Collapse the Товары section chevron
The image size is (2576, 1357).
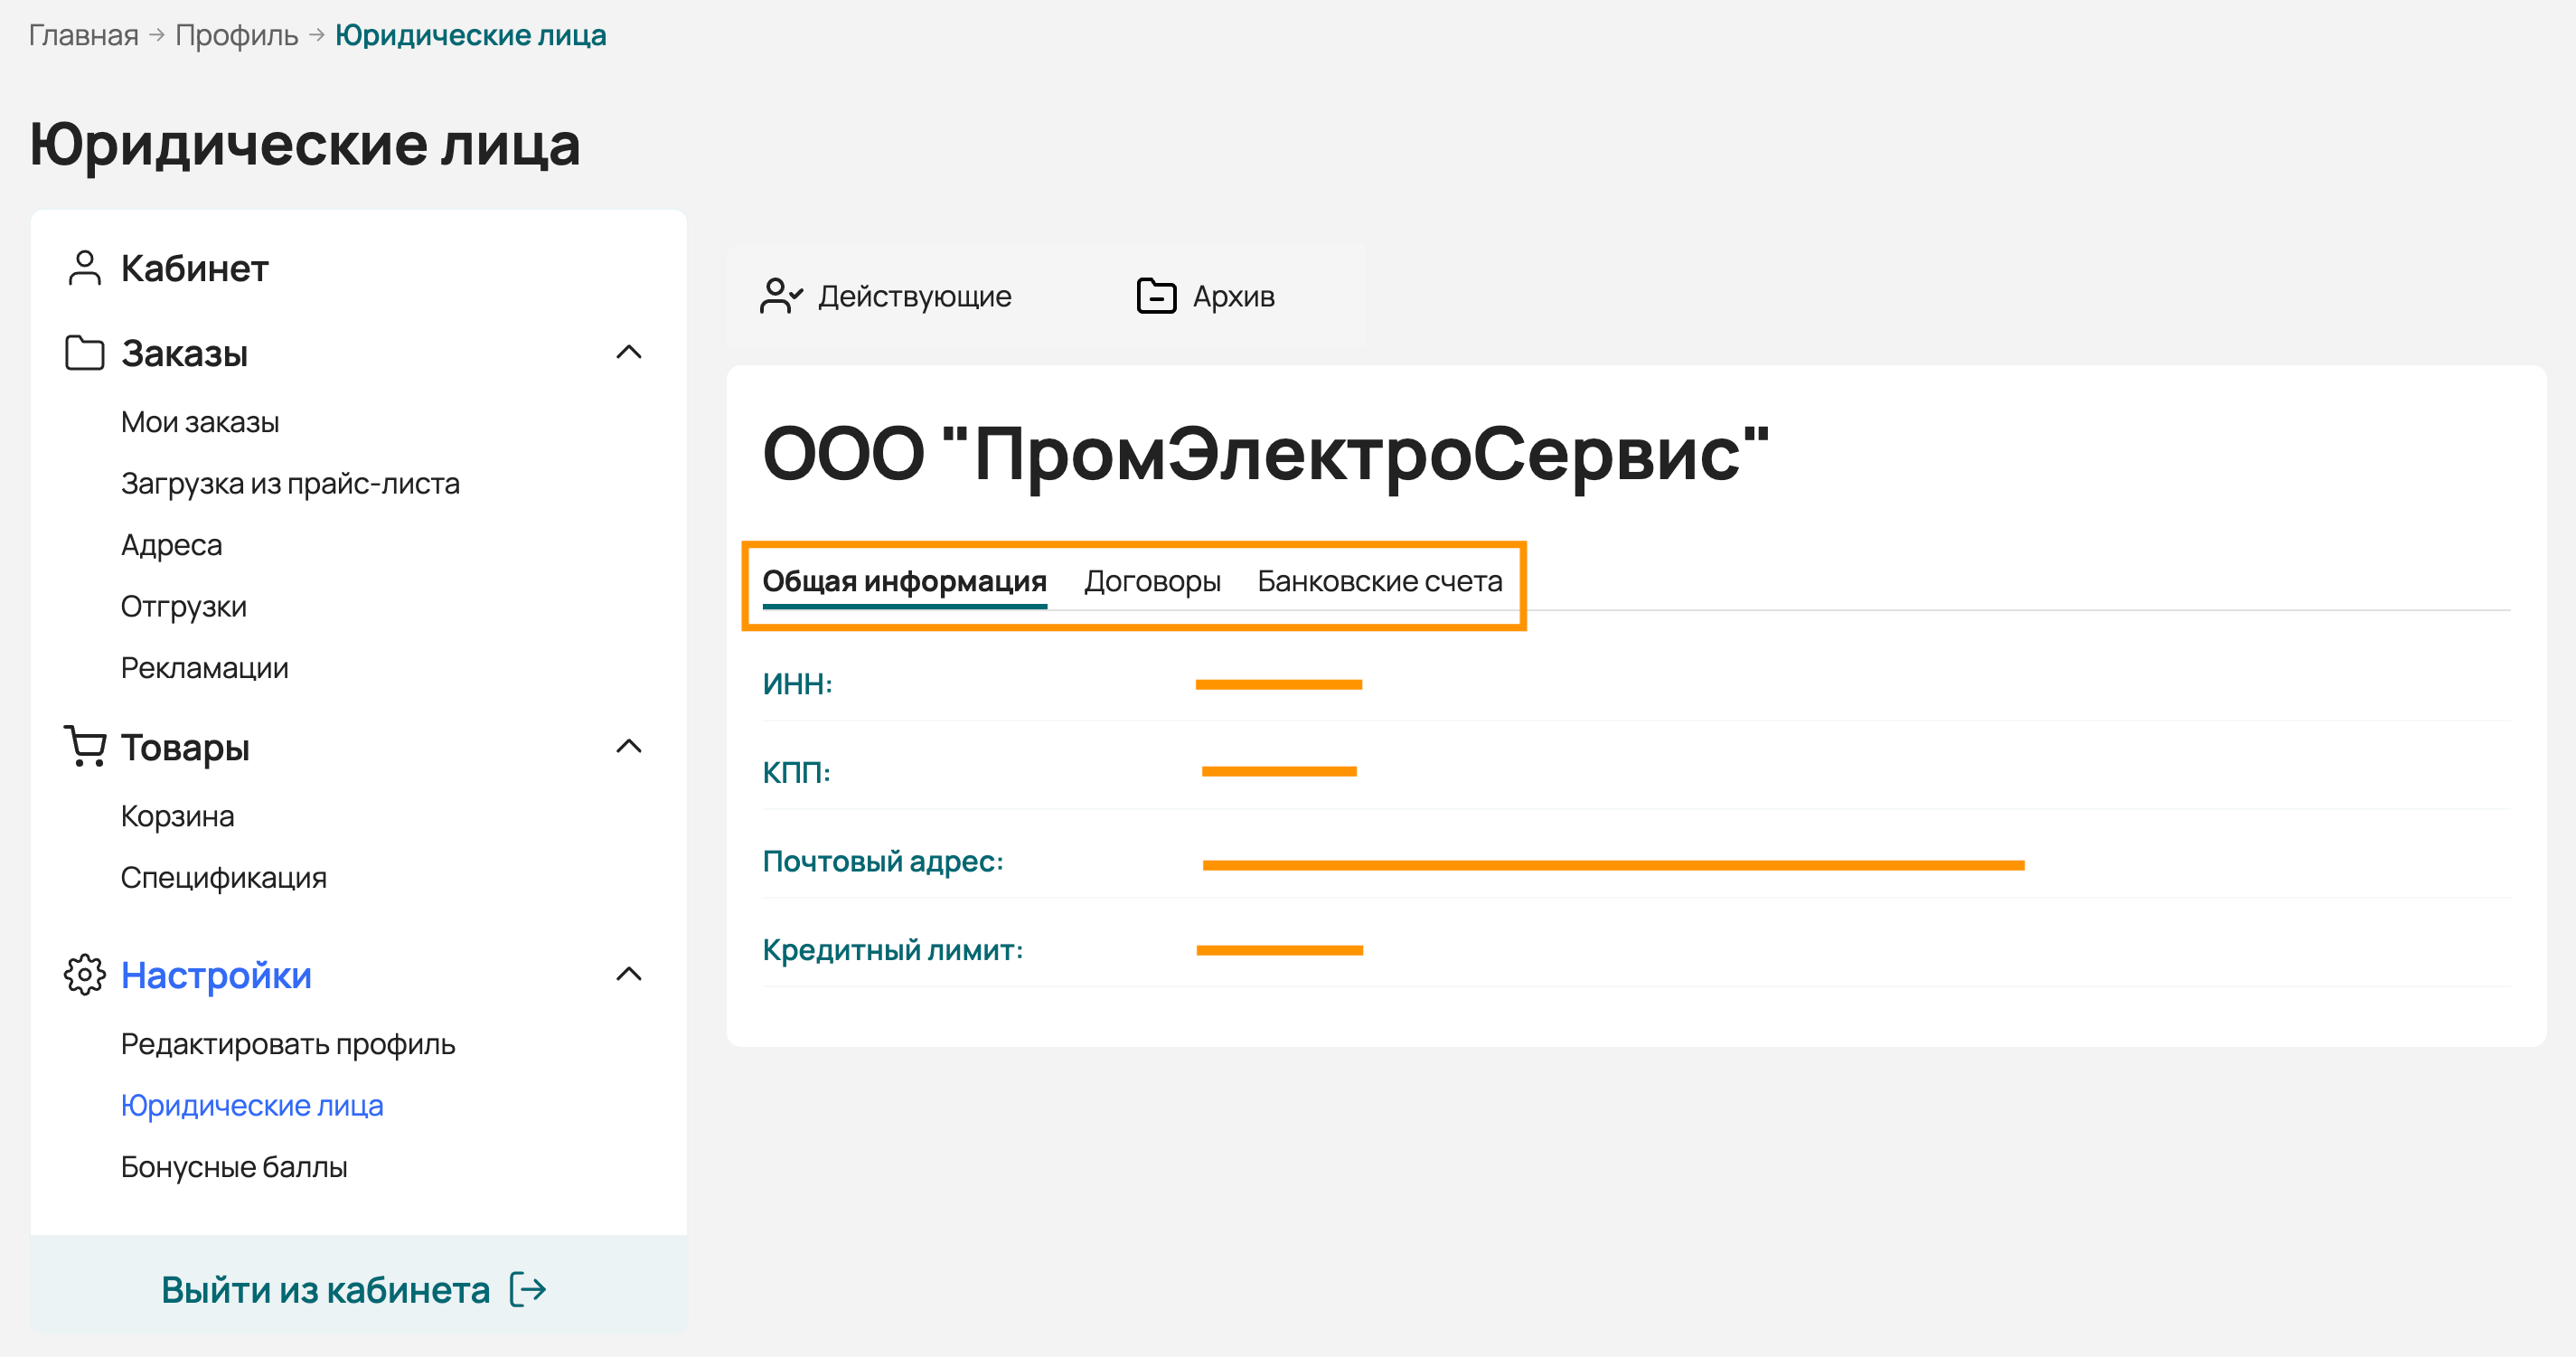629,746
